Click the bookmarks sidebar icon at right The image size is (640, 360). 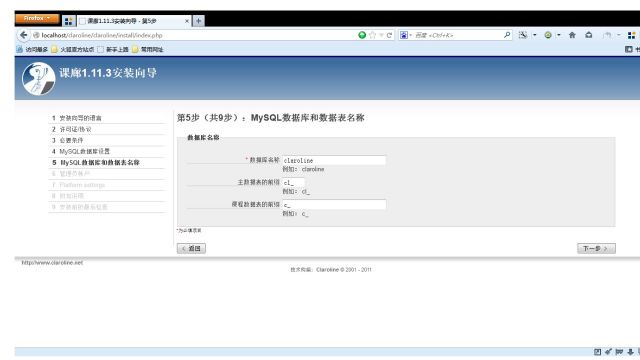(x=629, y=49)
